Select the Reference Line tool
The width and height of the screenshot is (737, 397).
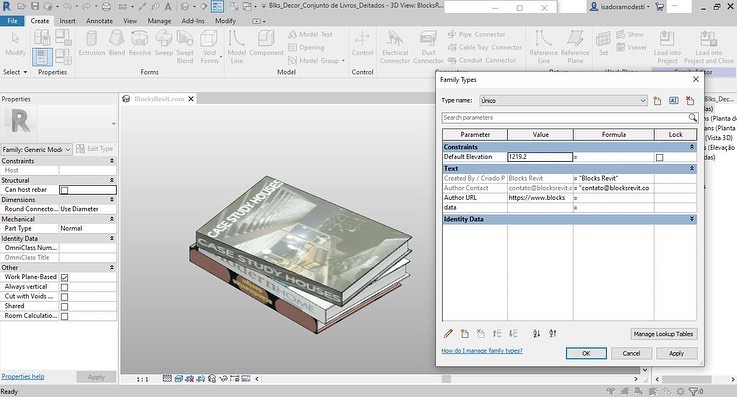543,47
